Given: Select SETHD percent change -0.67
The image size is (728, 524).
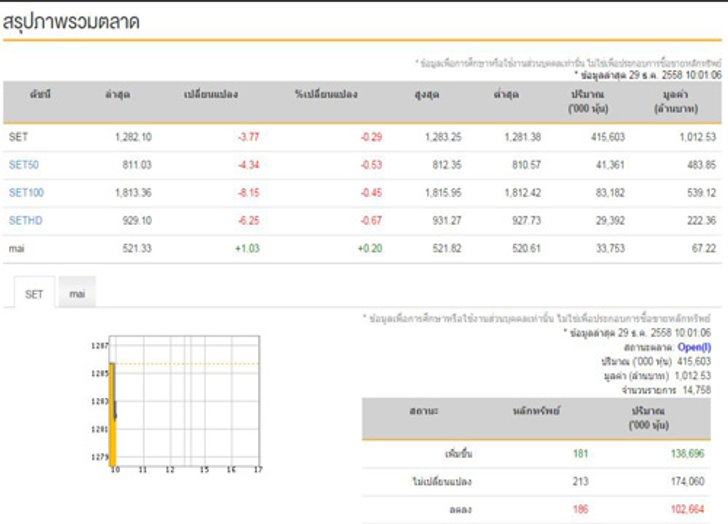Looking at the screenshot, I should 371,220.
